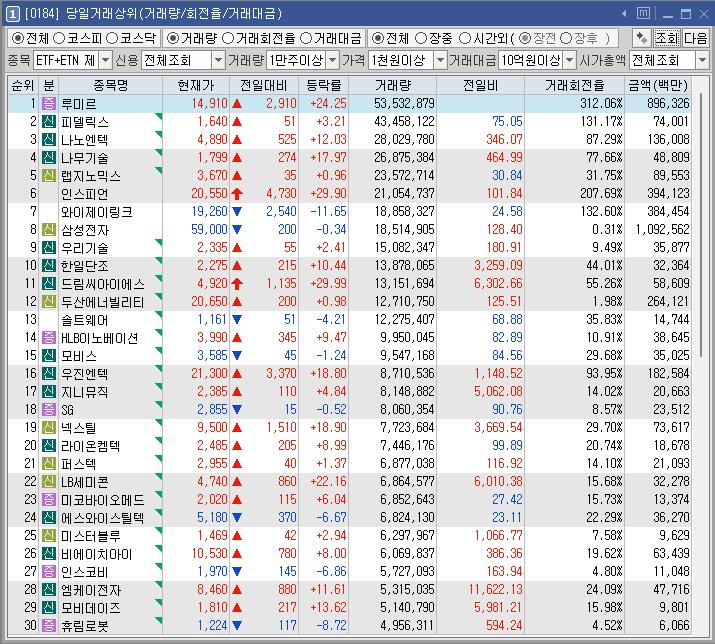Open the 거래대금 10억원이상 dropdown
This screenshot has width=715, height=644.
[x=569, y=60]
